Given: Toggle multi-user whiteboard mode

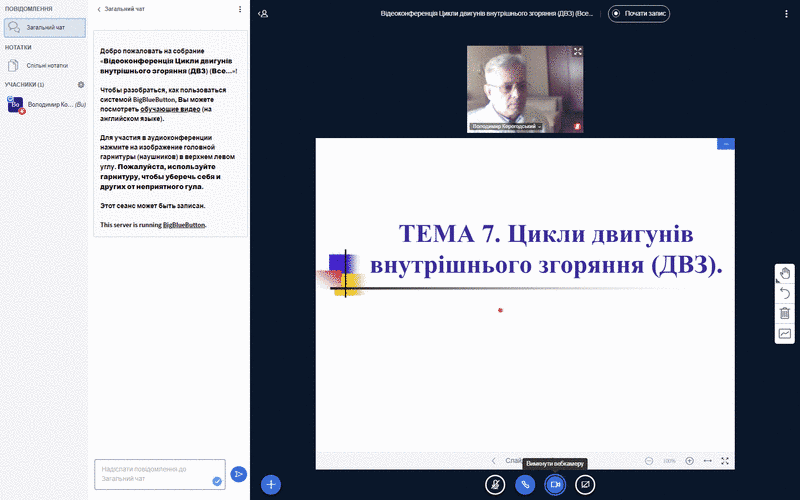Looking at the screenshot, I should pyautogui.click(x=785, y=333).
